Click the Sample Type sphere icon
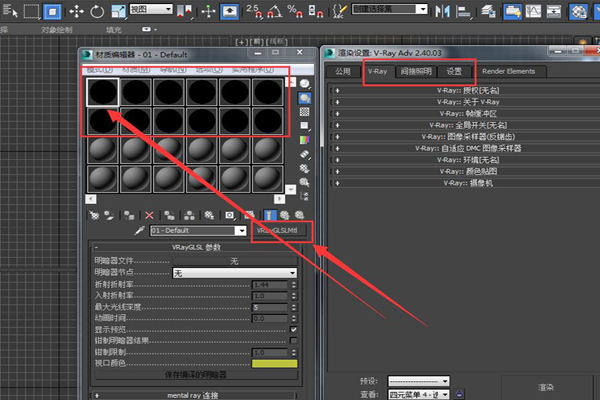600x400 pixels. point(304,85)
